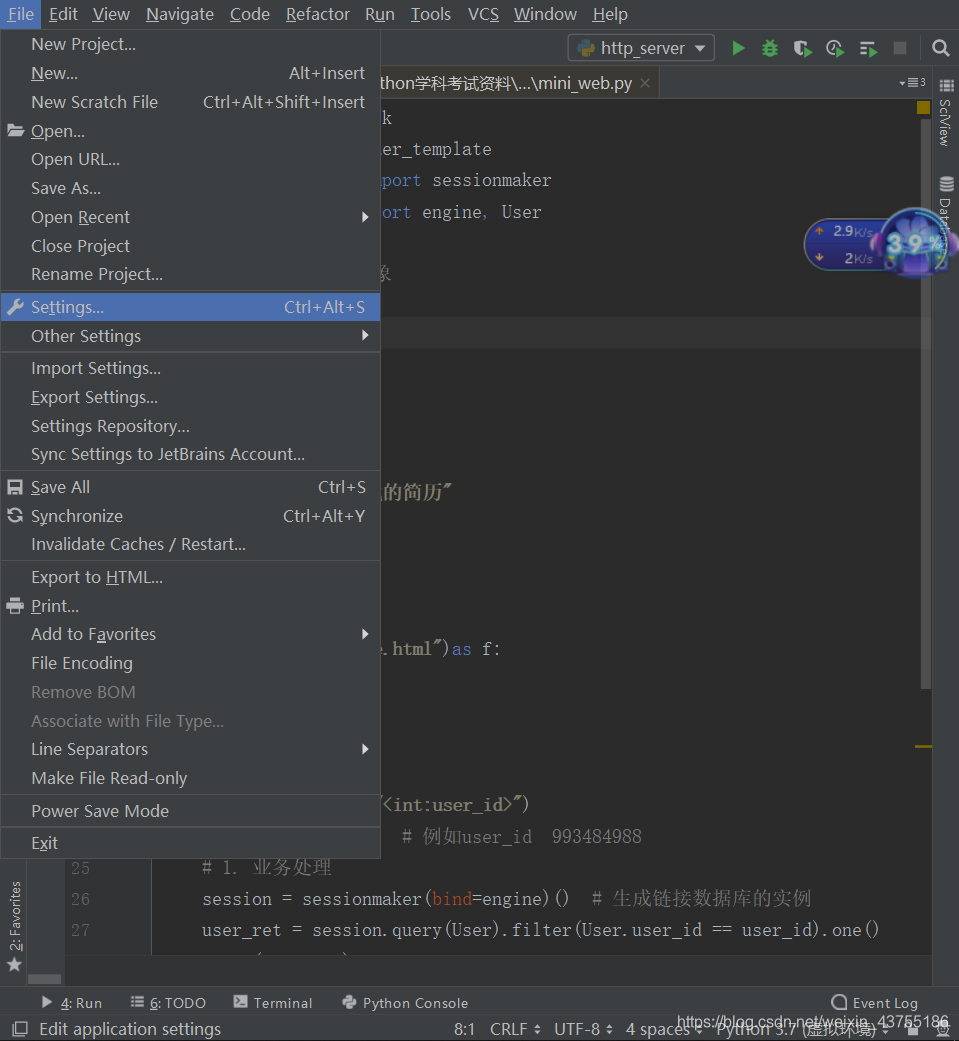Select Save As... entry
This screenshot has width=959, height=1041.
[191, 188]
